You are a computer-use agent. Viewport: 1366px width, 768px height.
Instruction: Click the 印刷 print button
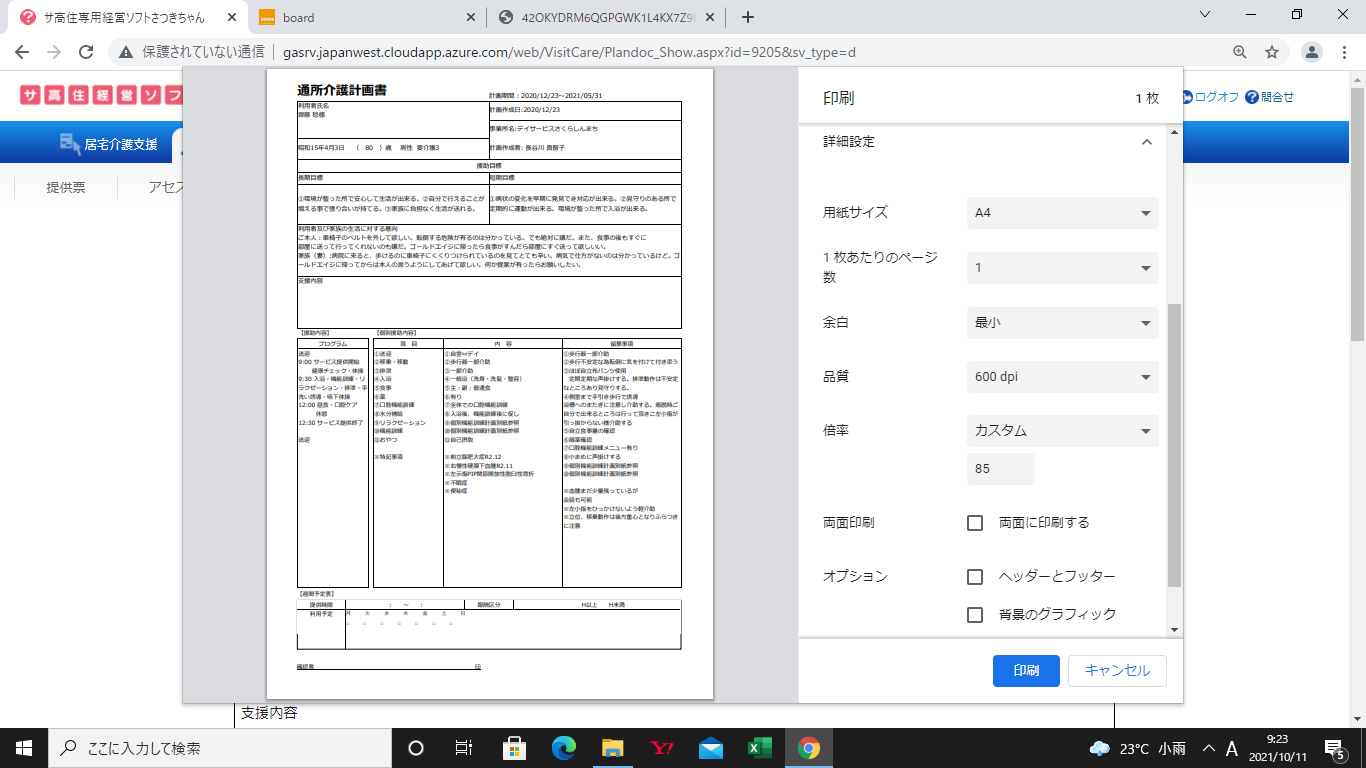pyautogui.click(x=1026, y=671)
